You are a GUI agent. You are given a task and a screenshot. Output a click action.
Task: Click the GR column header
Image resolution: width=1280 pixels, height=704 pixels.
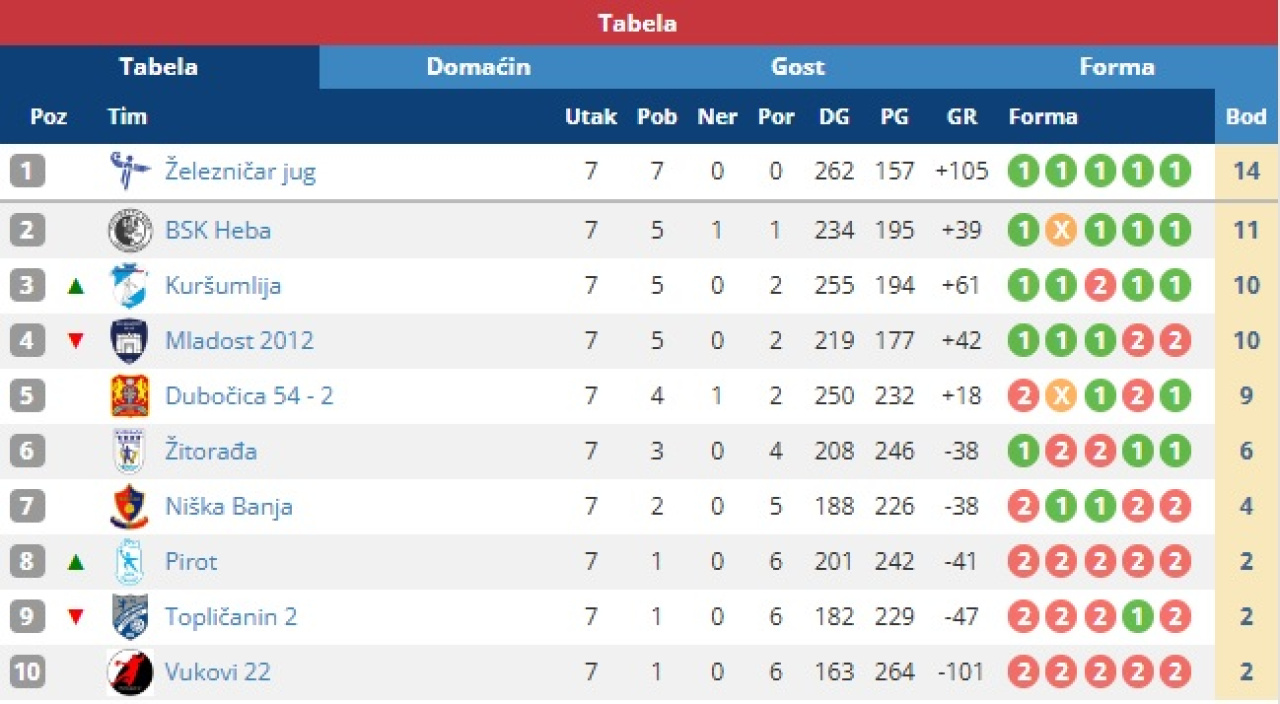961,117
